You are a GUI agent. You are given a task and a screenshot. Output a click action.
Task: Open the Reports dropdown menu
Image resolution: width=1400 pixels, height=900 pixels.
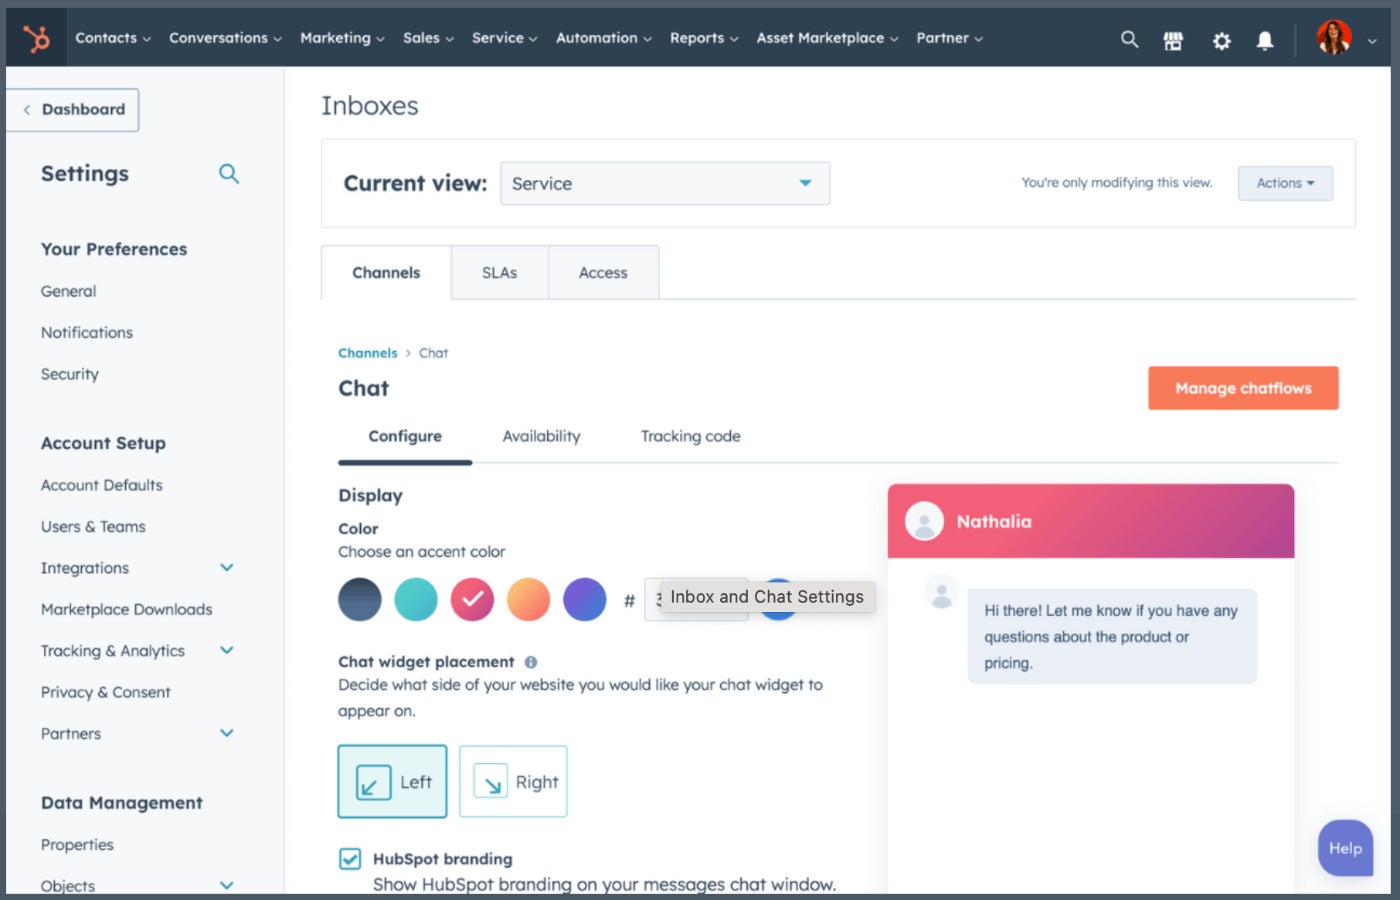704,38
